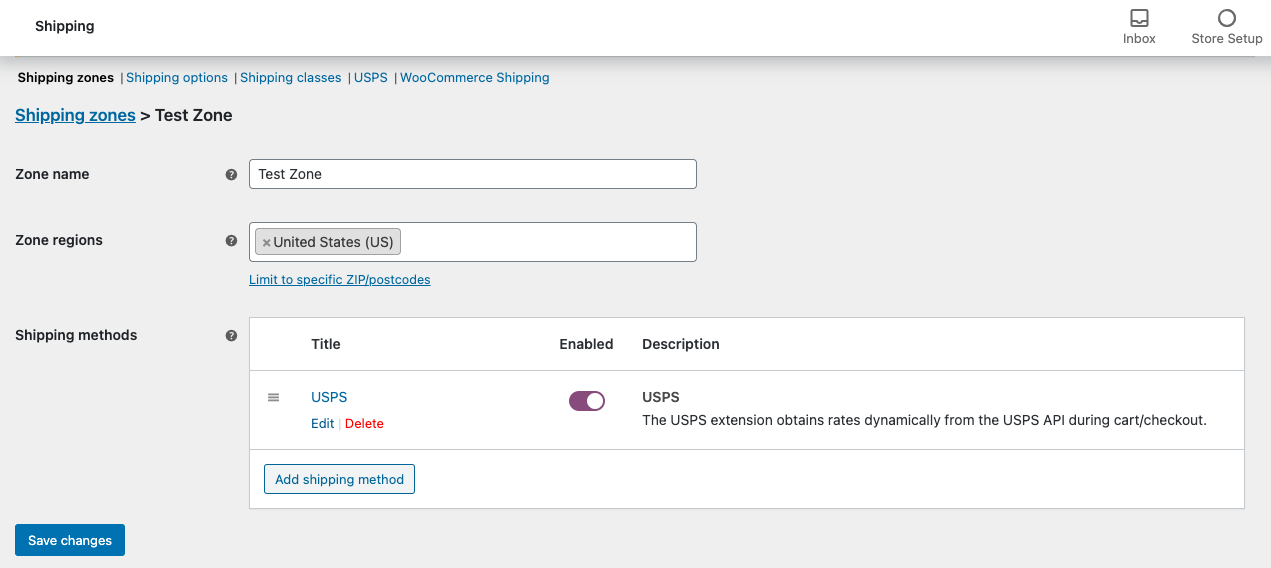Click Save changes button

pos(70,540)
